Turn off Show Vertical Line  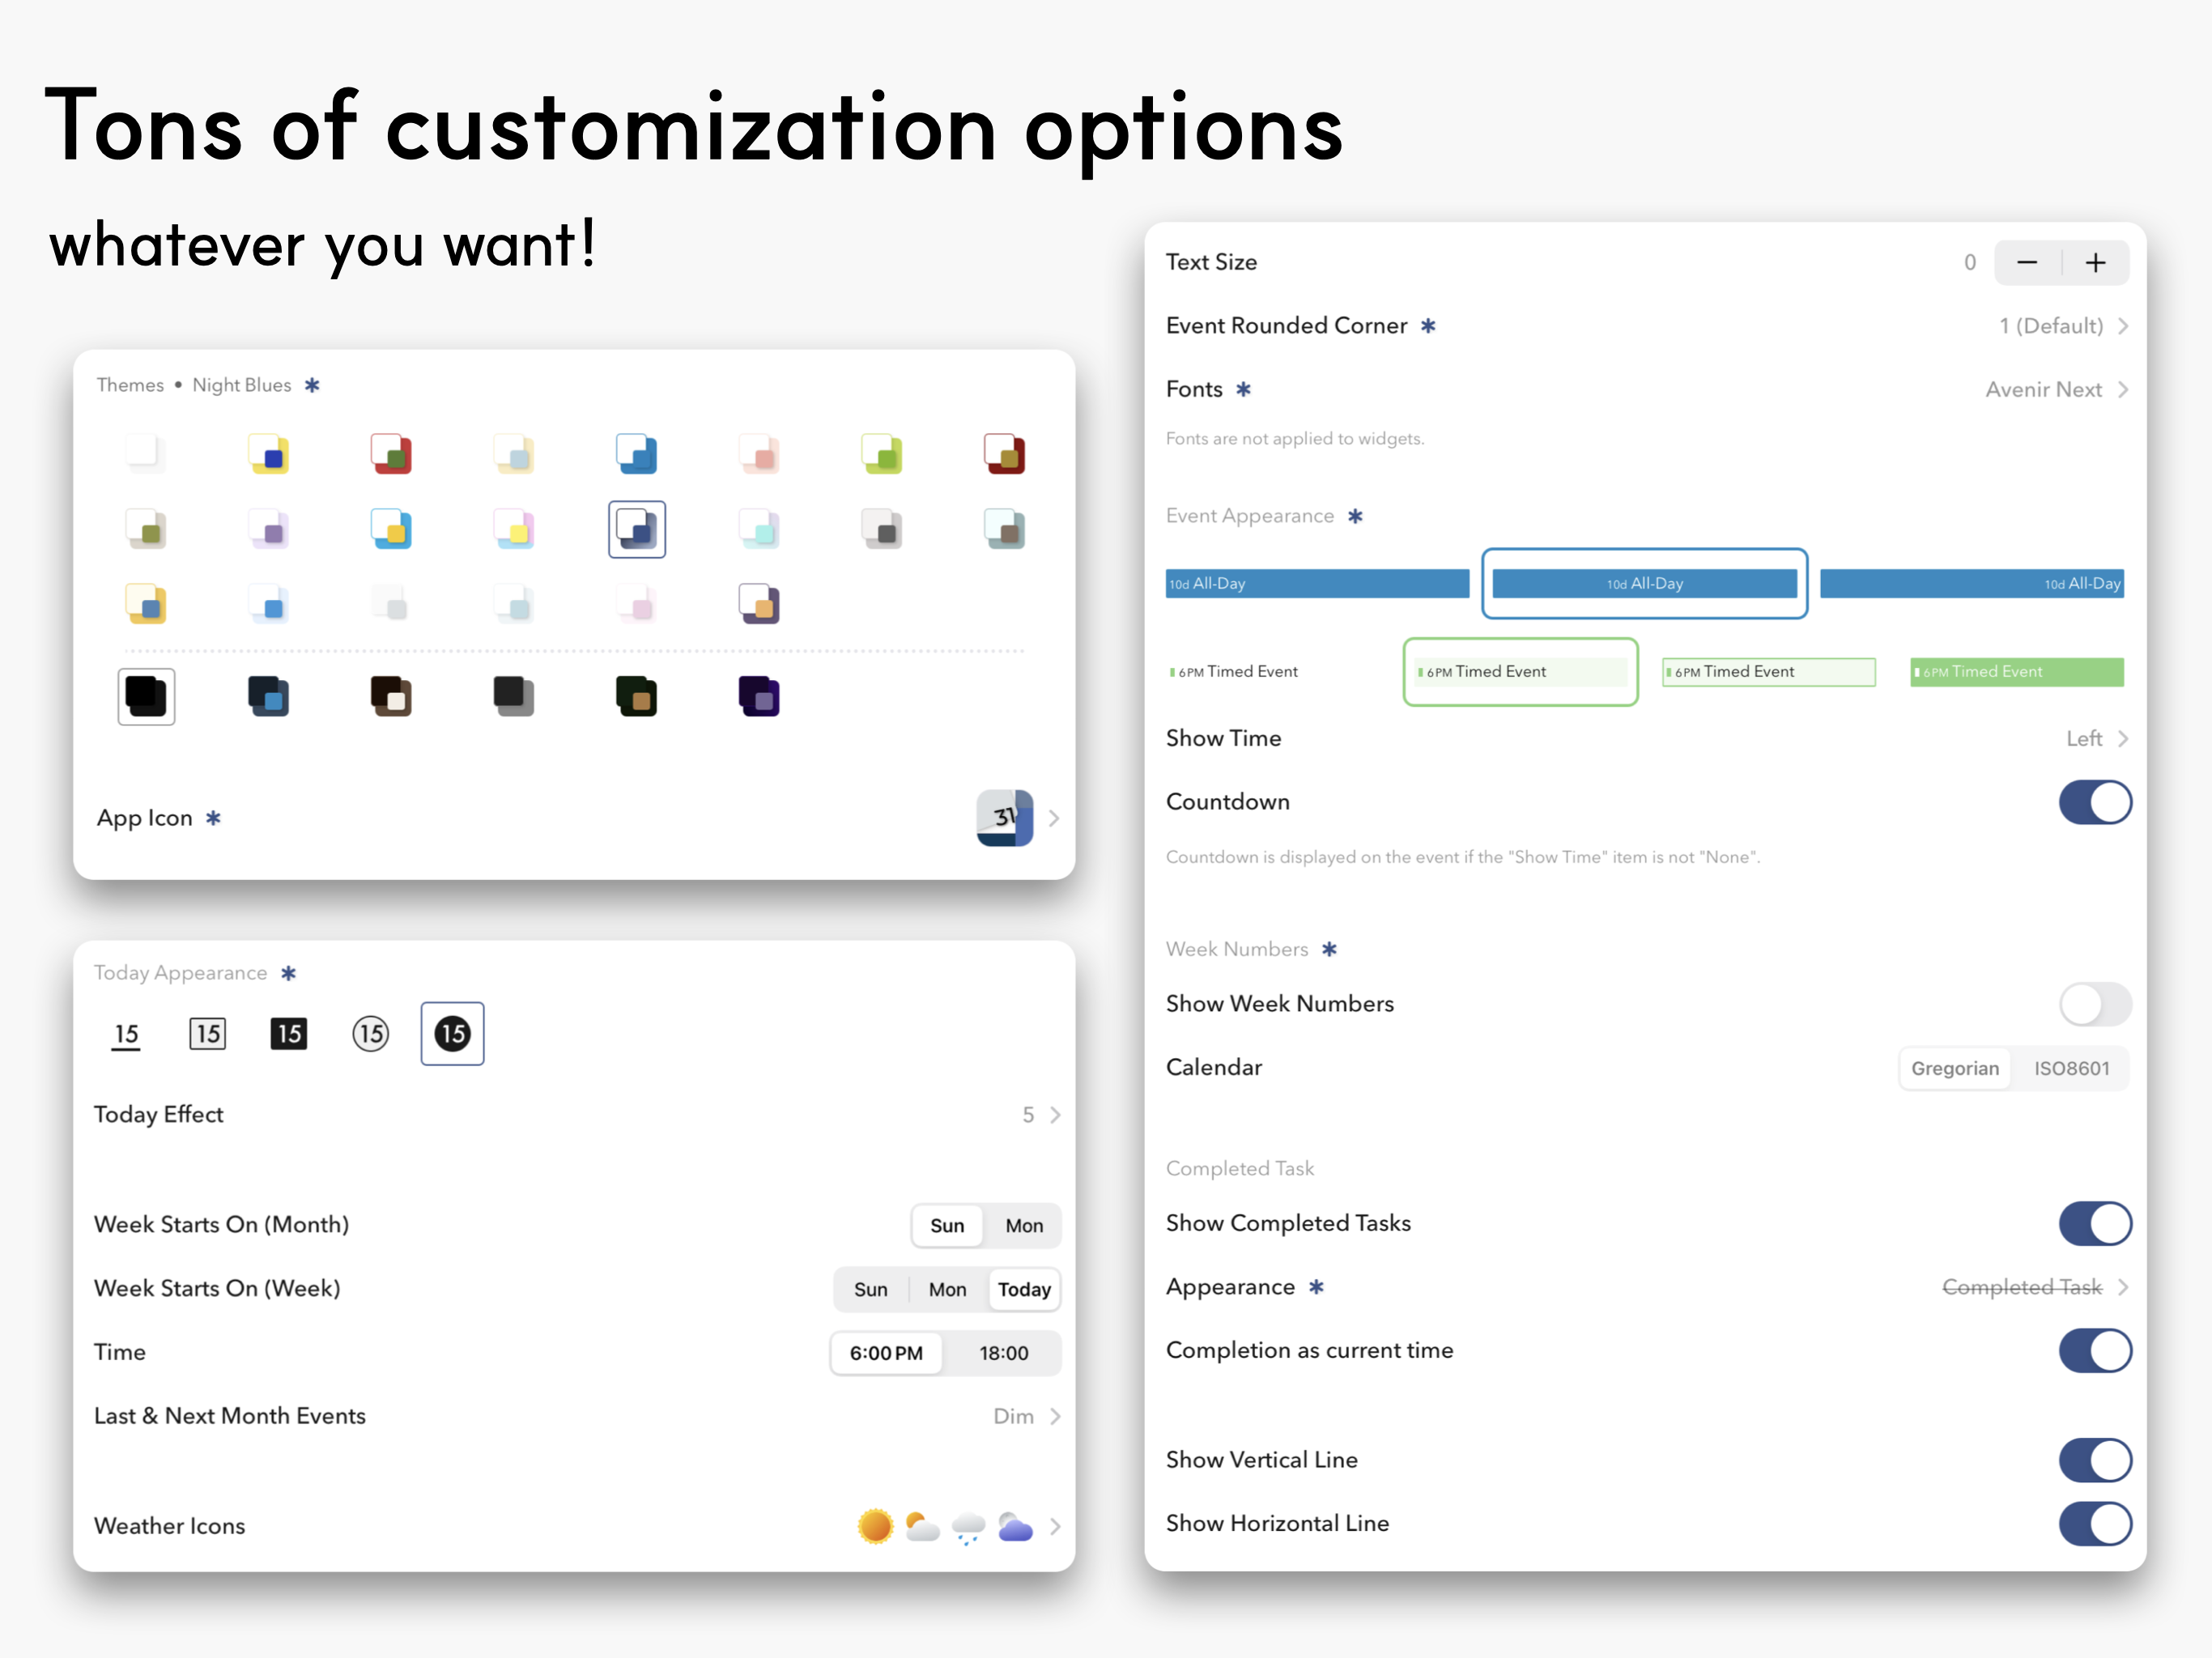pos(2095,1460)
